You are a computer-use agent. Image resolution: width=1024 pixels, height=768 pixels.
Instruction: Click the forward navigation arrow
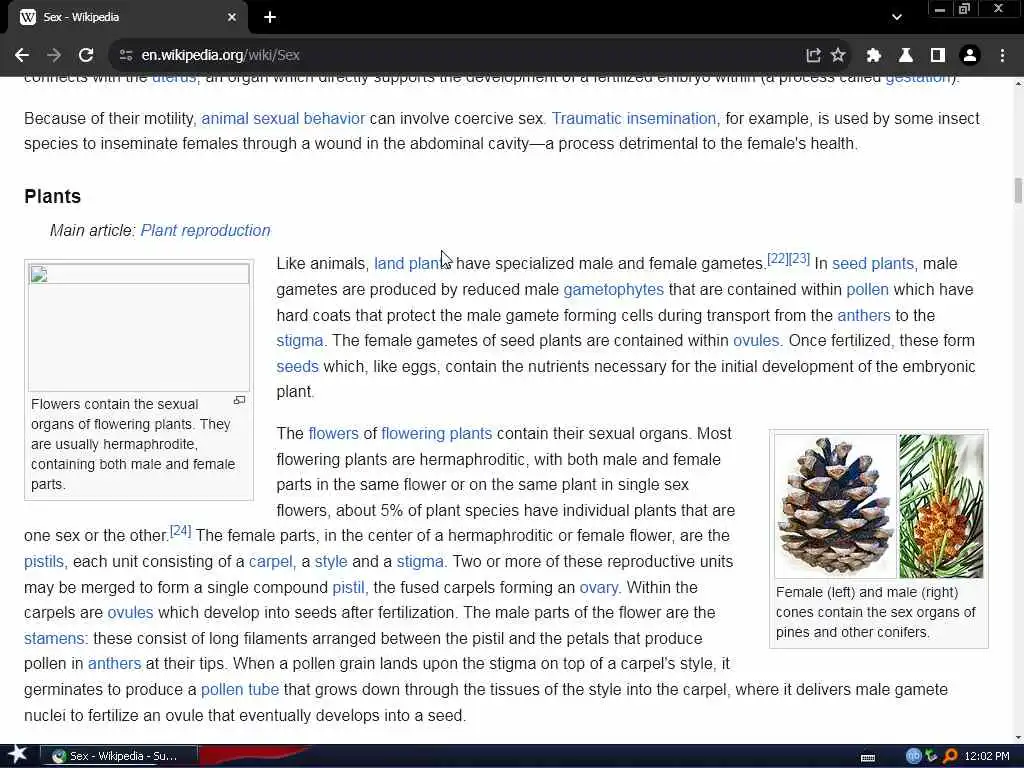pyautogui.click(x=54, y=56)
